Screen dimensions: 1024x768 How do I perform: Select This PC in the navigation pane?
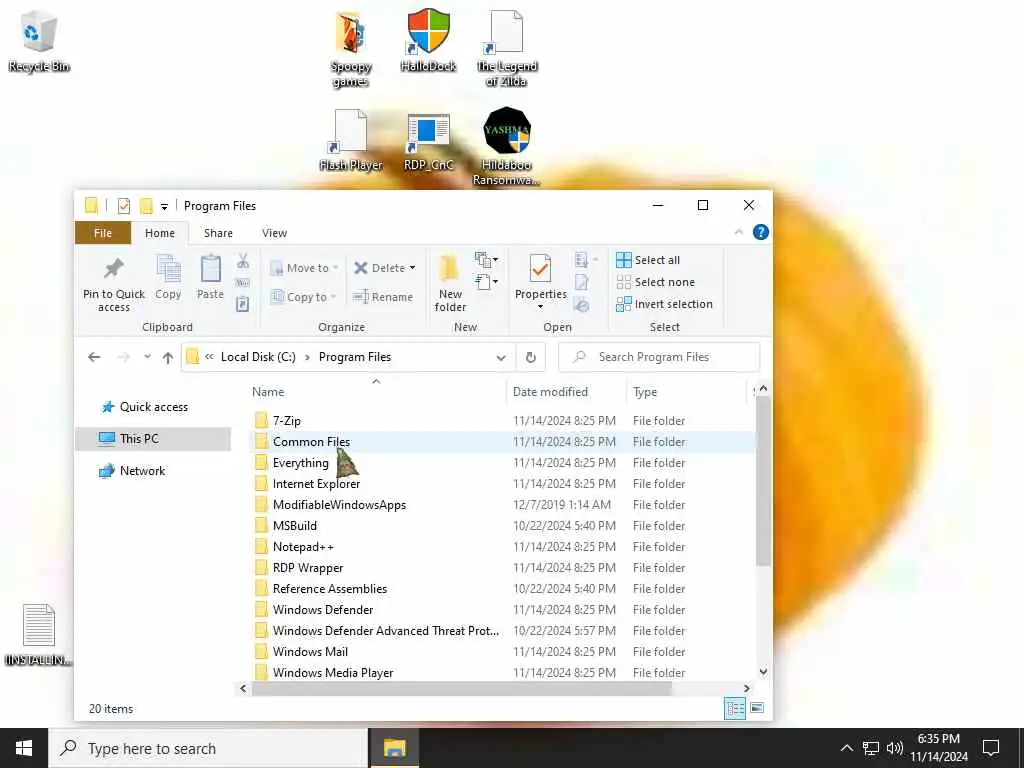(x=153, y=439)
